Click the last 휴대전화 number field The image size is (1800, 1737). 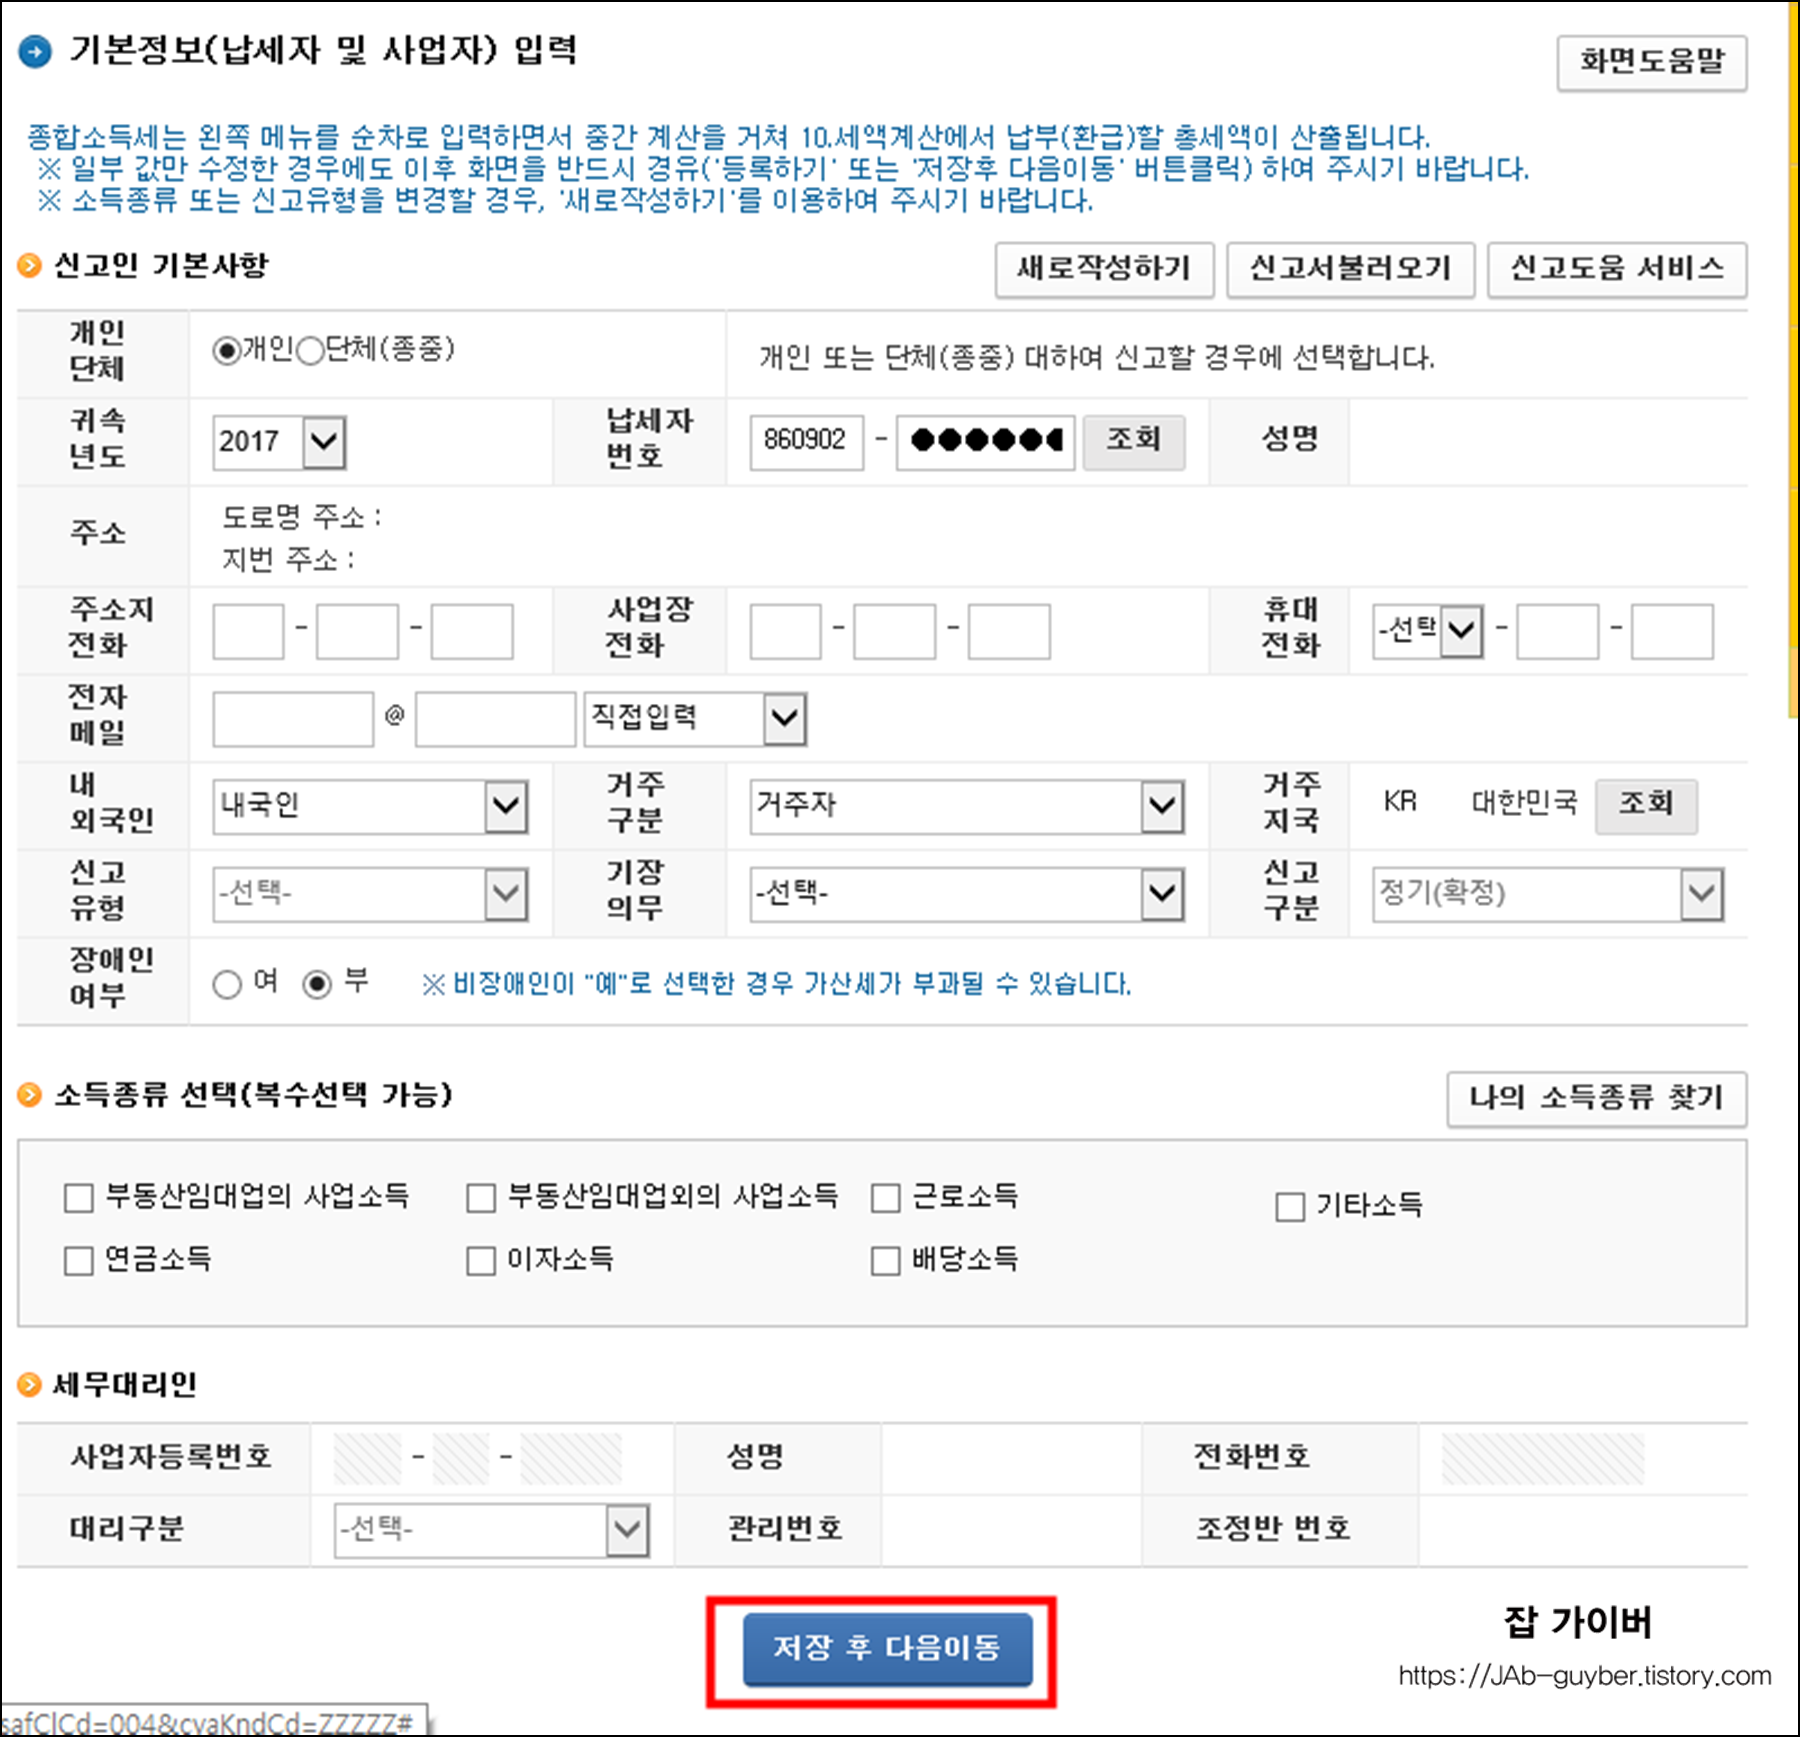point(1672,631)
